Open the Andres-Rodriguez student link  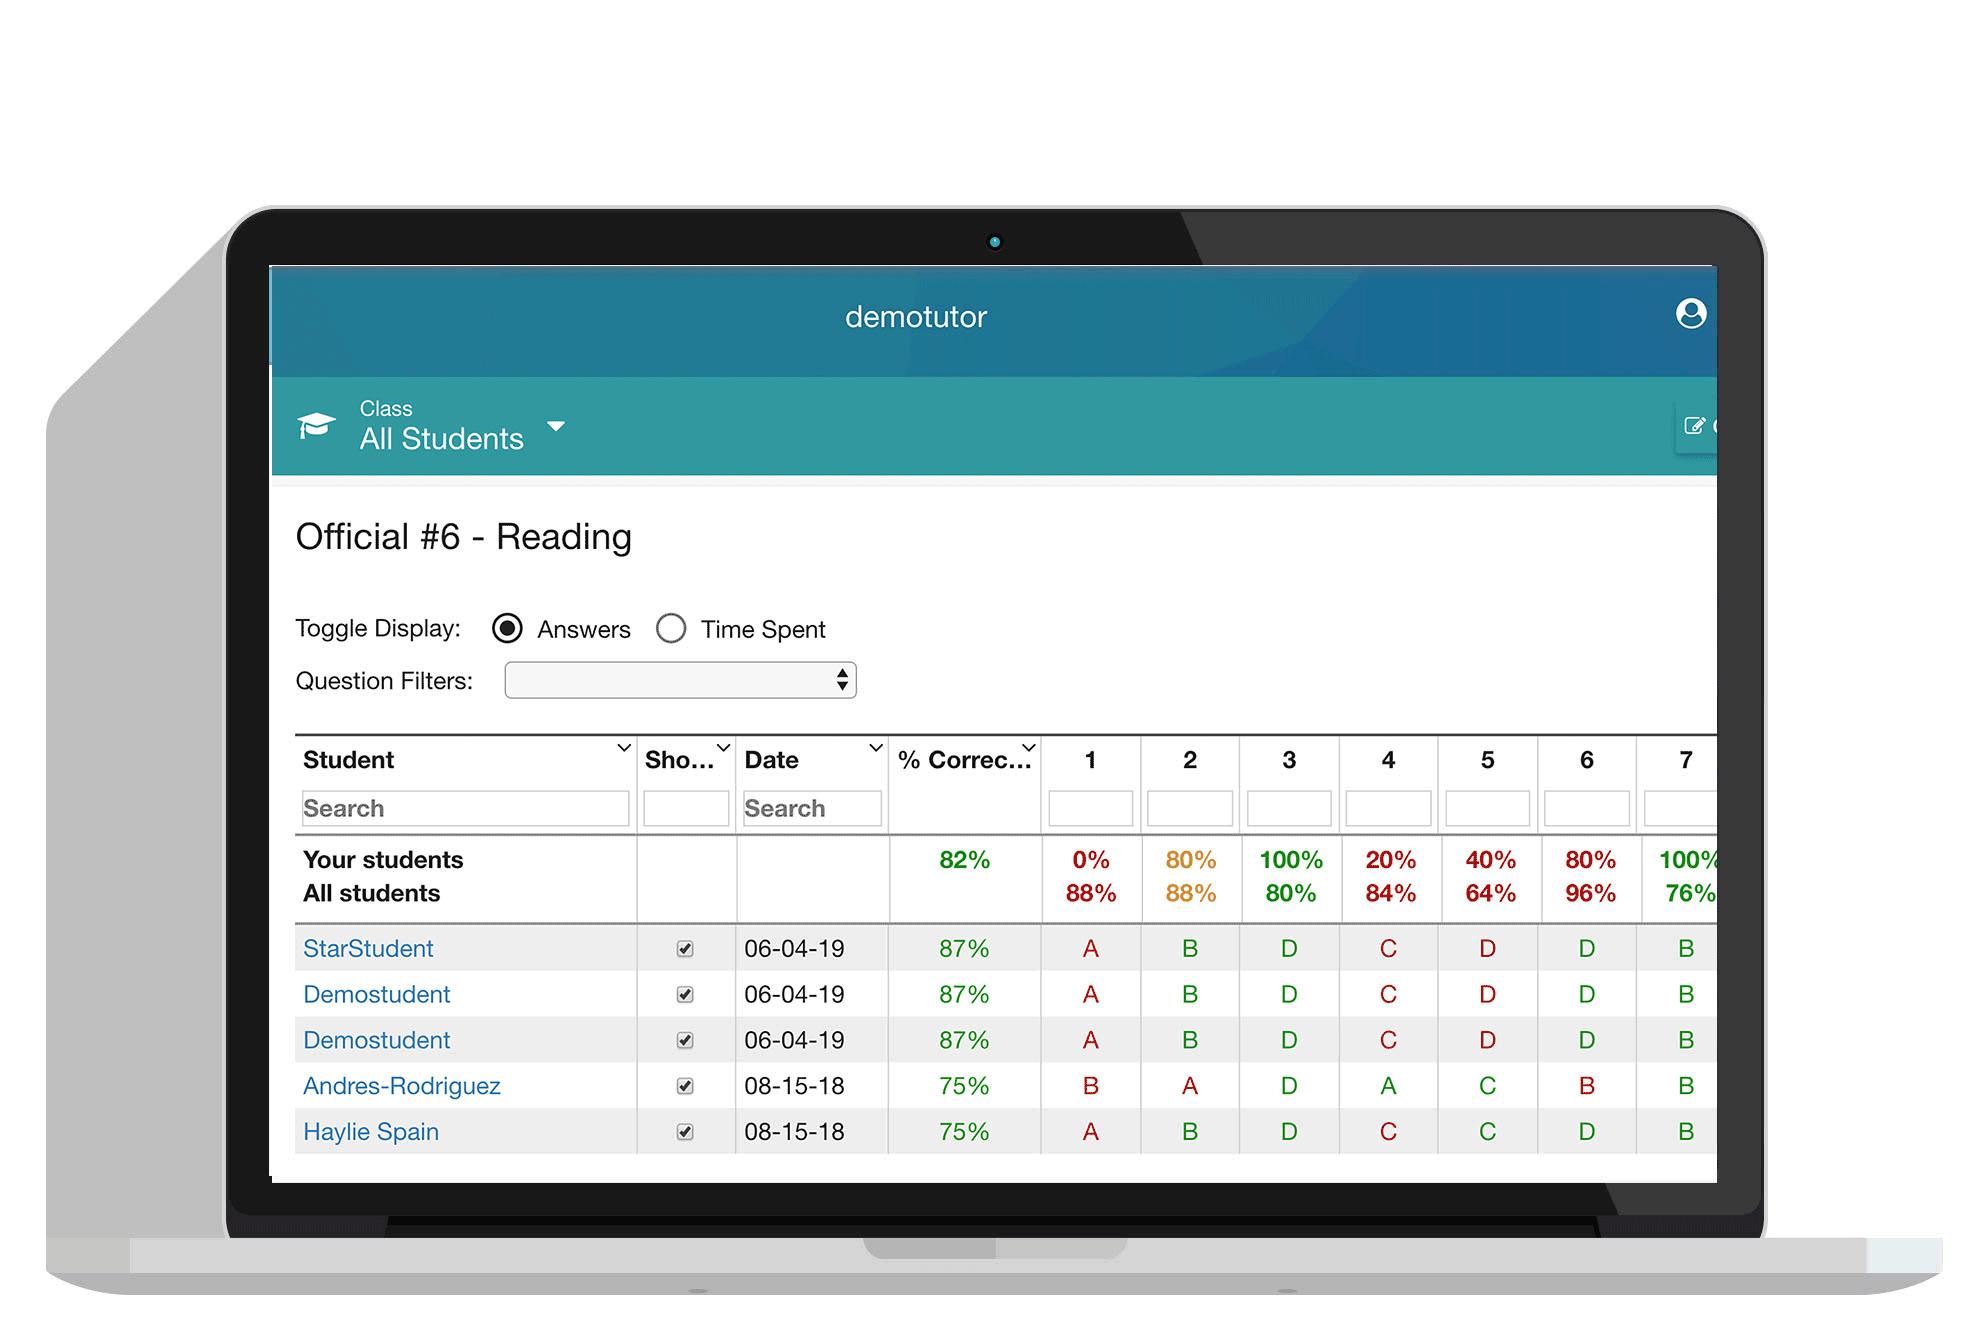[401, 1085]
